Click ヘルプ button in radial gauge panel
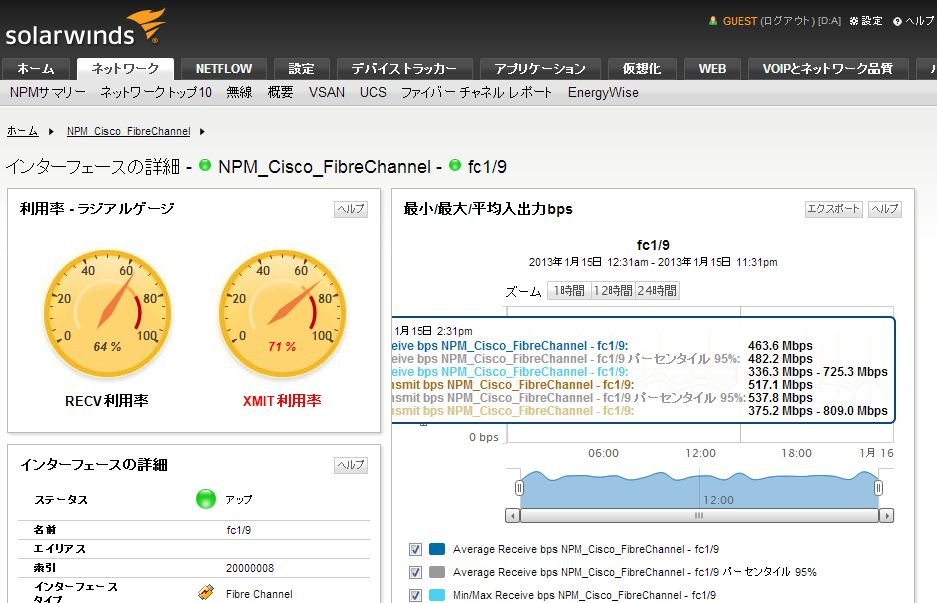Viewport: 937px width, 603px height. click(x=351, y=209)
